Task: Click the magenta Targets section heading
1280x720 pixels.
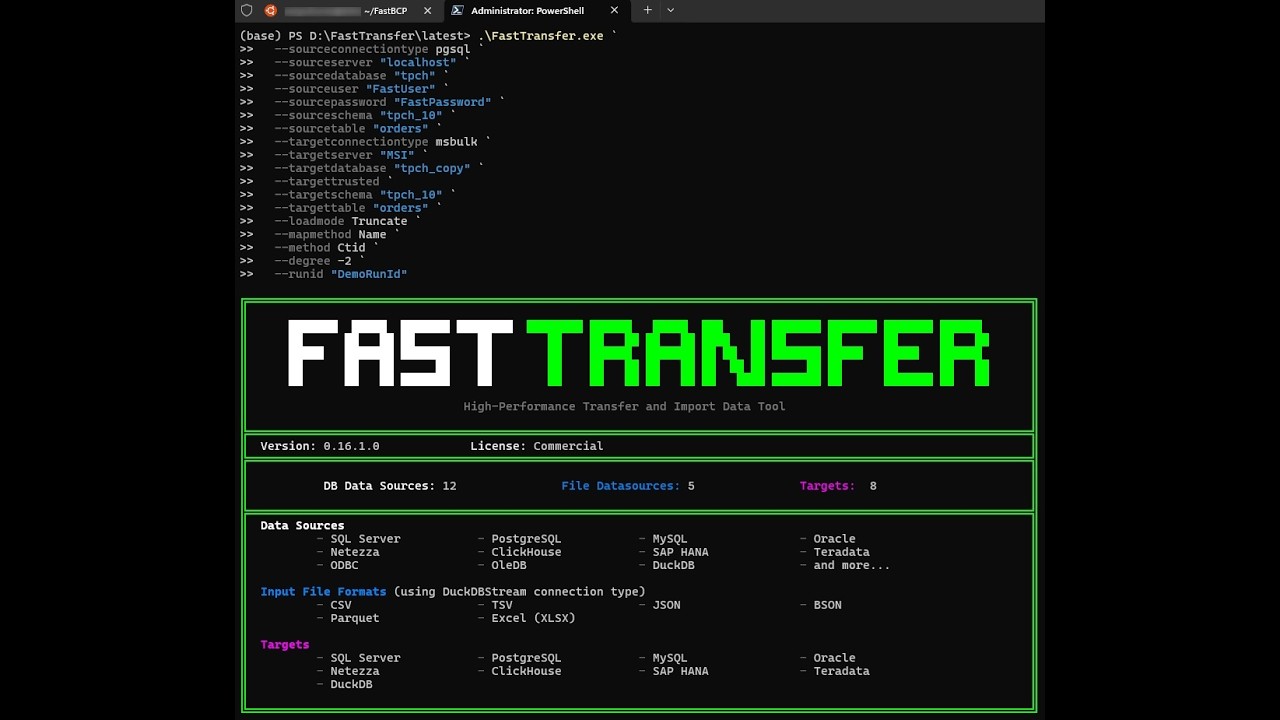Action: (285, 645)
